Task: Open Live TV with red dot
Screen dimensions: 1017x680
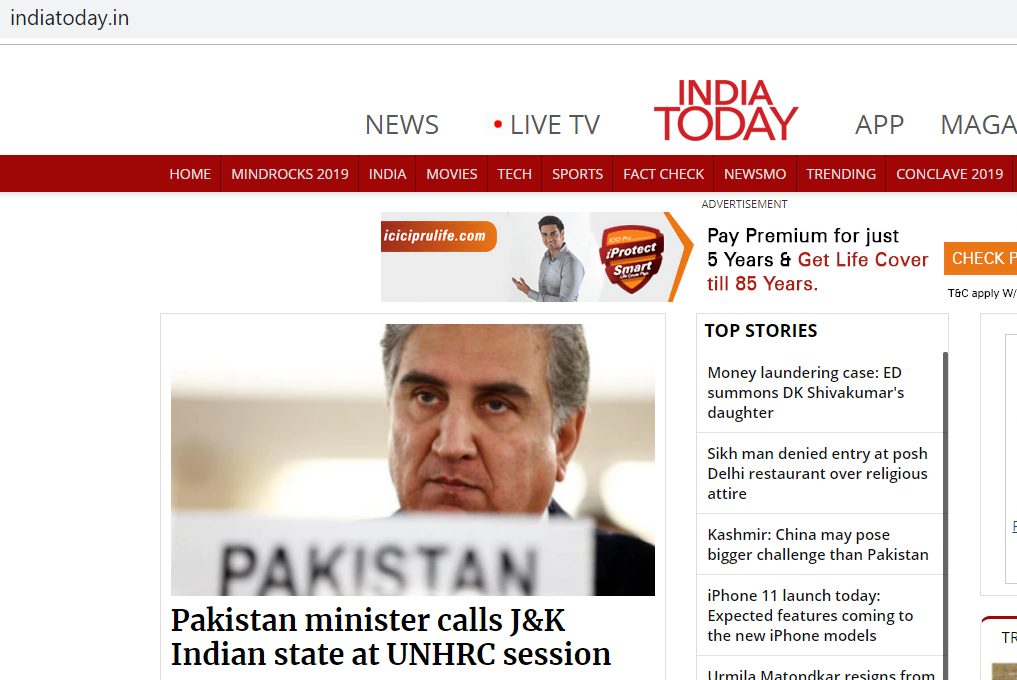Action: click(547, 125)
